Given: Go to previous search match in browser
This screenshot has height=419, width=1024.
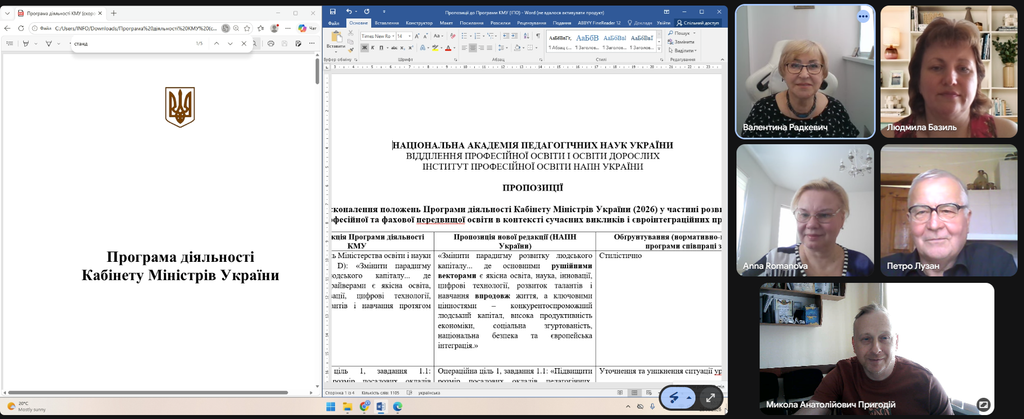Looking at the screenshot, I should [216, 44].
